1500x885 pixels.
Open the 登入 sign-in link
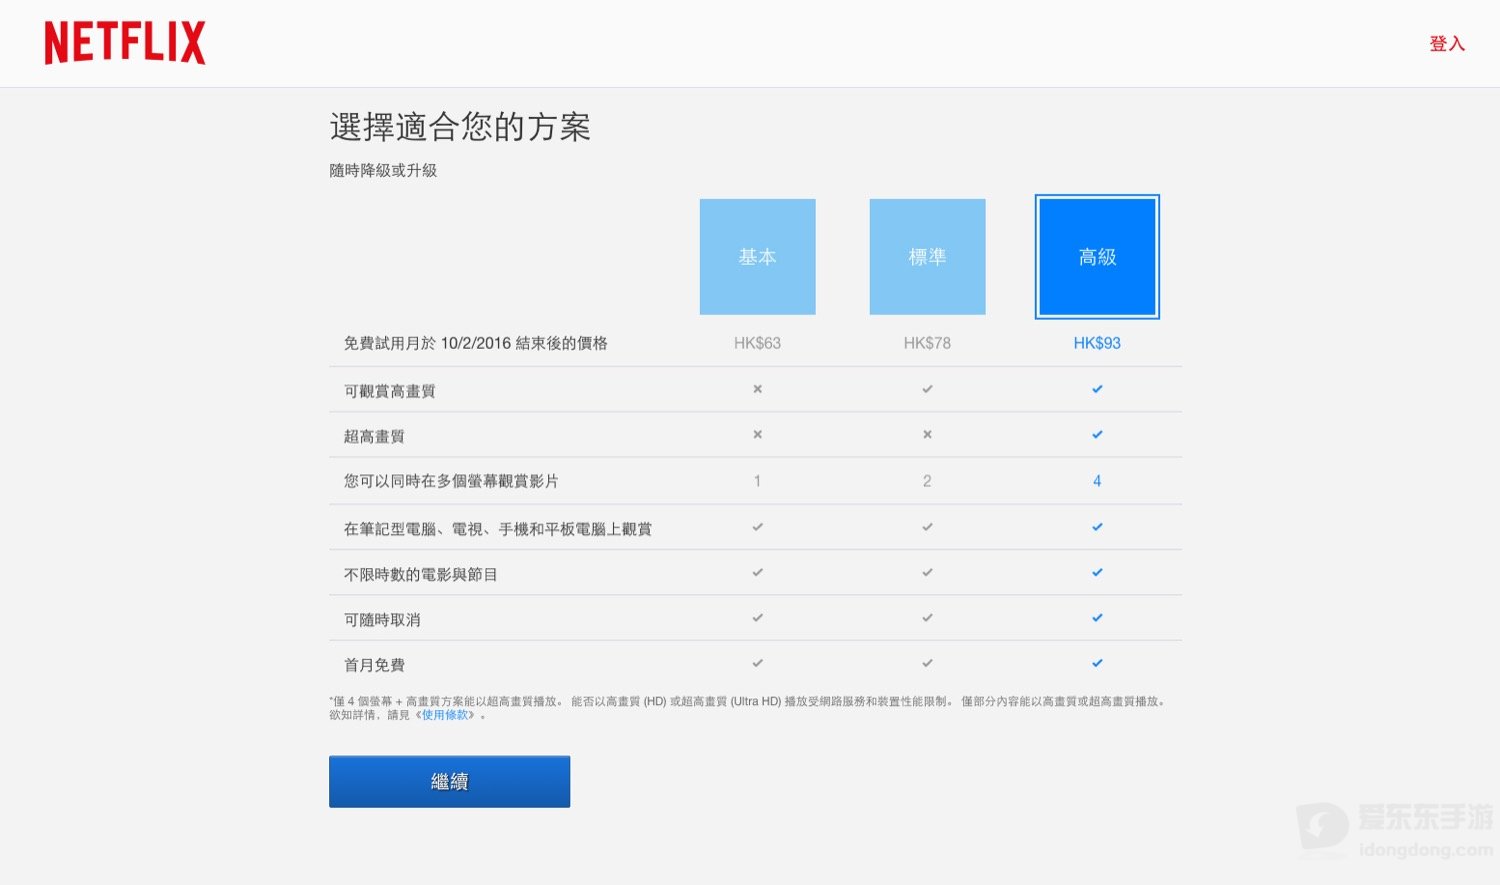pos(1447,44)
